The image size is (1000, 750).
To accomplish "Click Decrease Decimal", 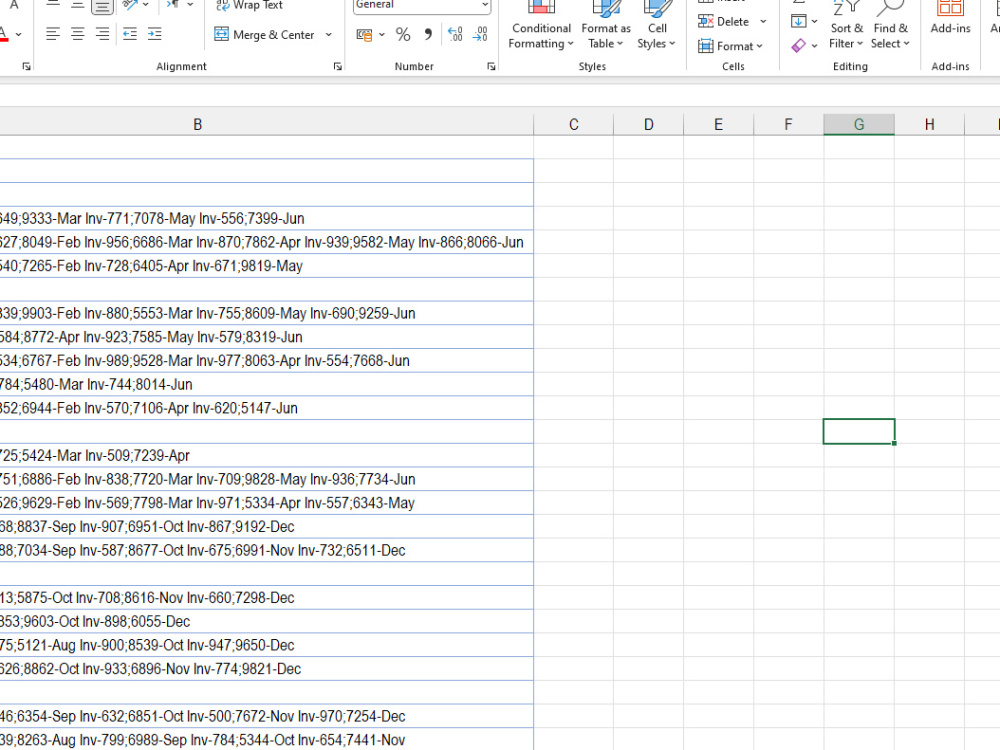I will [x=480, y=34].
